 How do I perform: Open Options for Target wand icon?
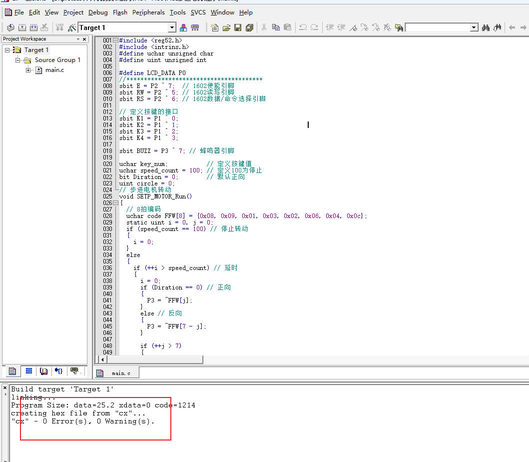pyautogui.click(x=72, y=28)
